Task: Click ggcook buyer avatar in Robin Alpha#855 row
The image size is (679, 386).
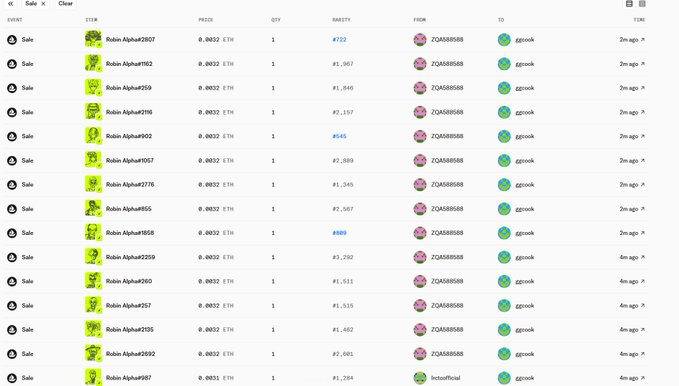Action: (504, 209)
